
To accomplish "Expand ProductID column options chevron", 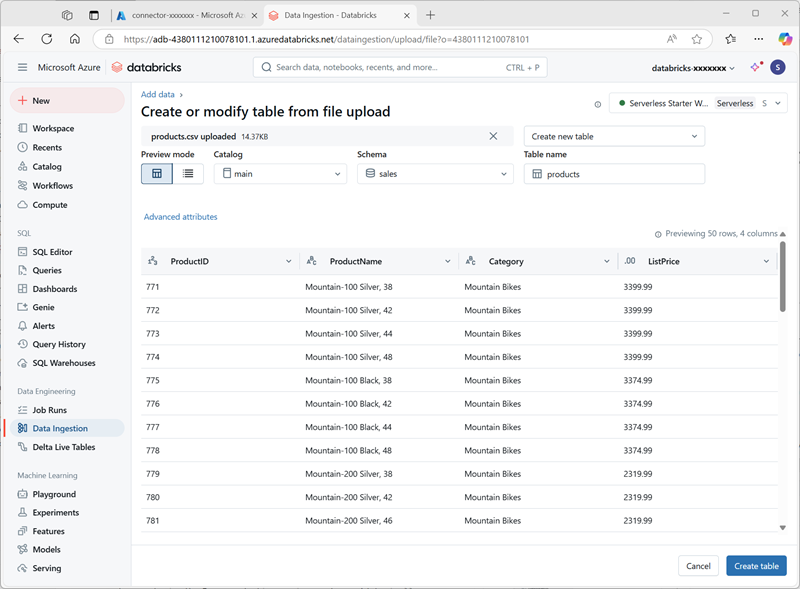I will pos(288,261).
